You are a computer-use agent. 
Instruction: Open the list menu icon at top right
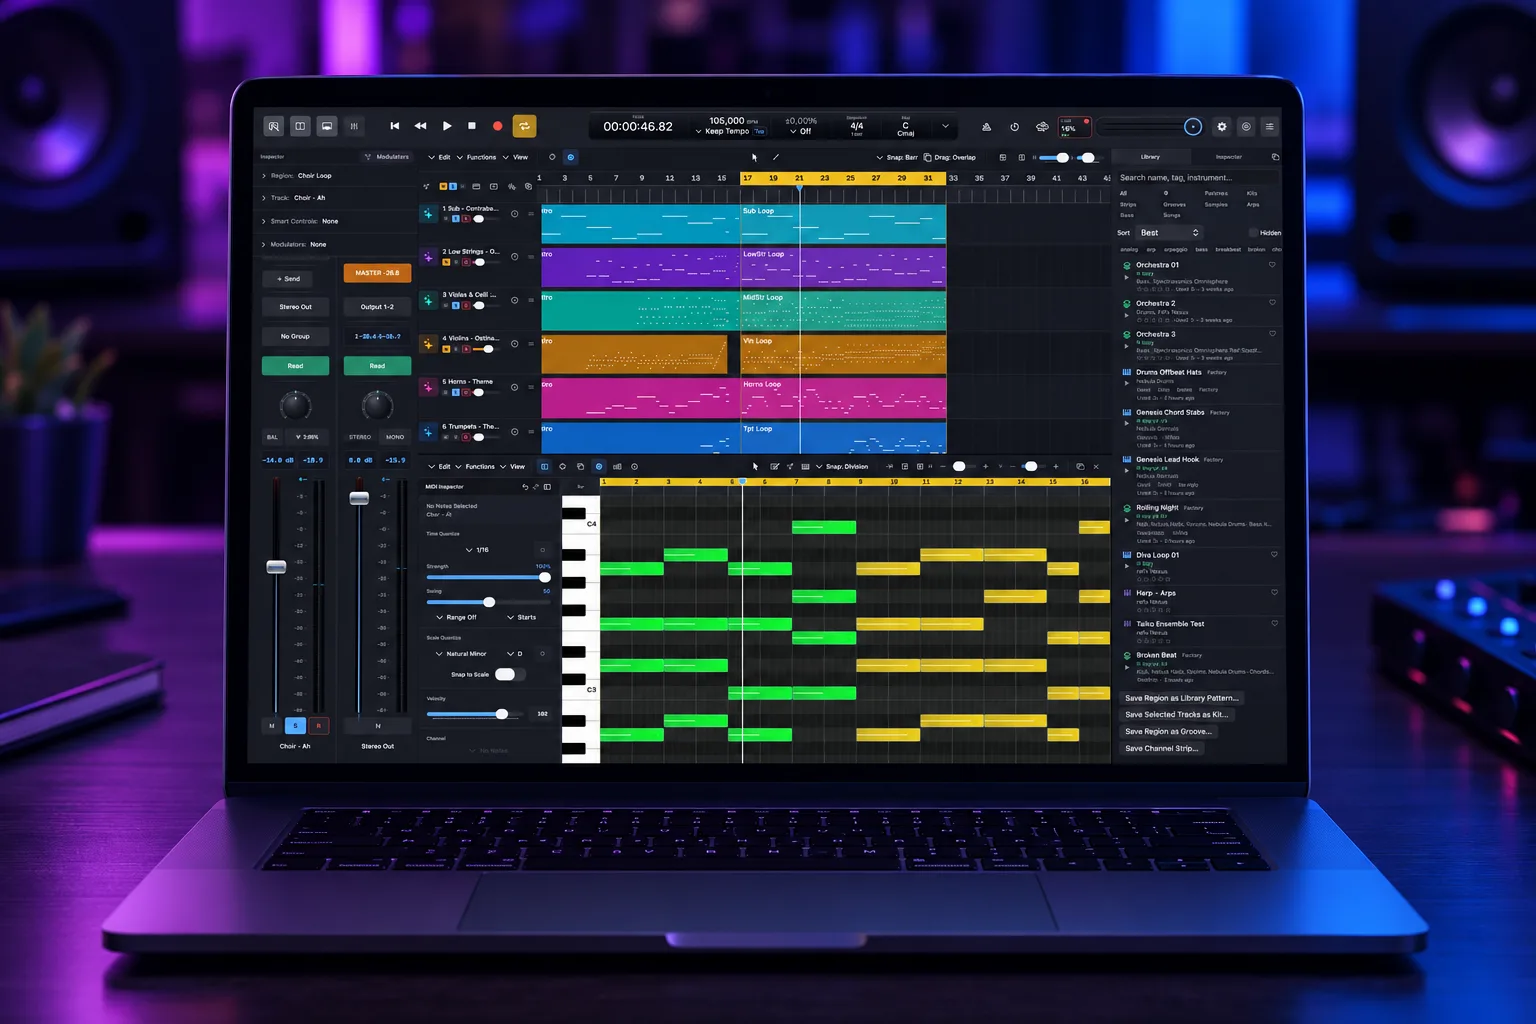(x=1269, y=127)
